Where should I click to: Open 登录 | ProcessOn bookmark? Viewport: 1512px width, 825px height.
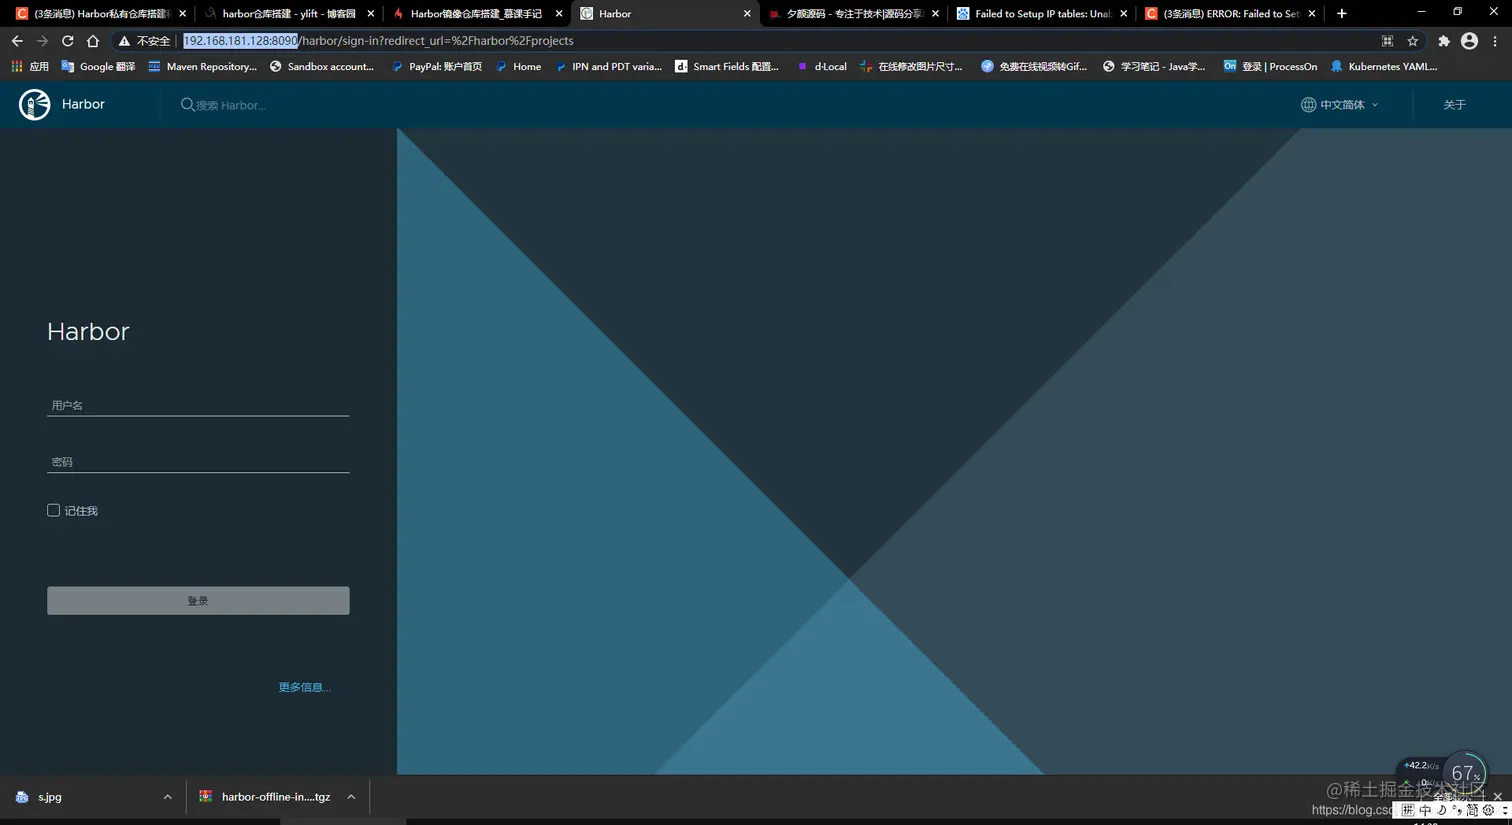[1270, 67]
